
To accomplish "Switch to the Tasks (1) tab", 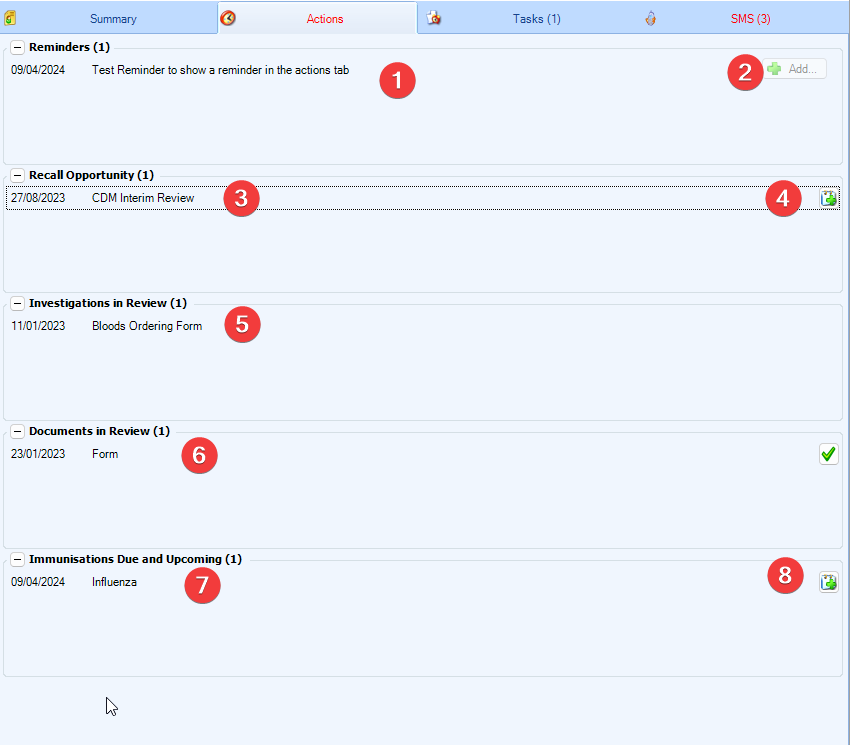I will [x=536, y=19].
